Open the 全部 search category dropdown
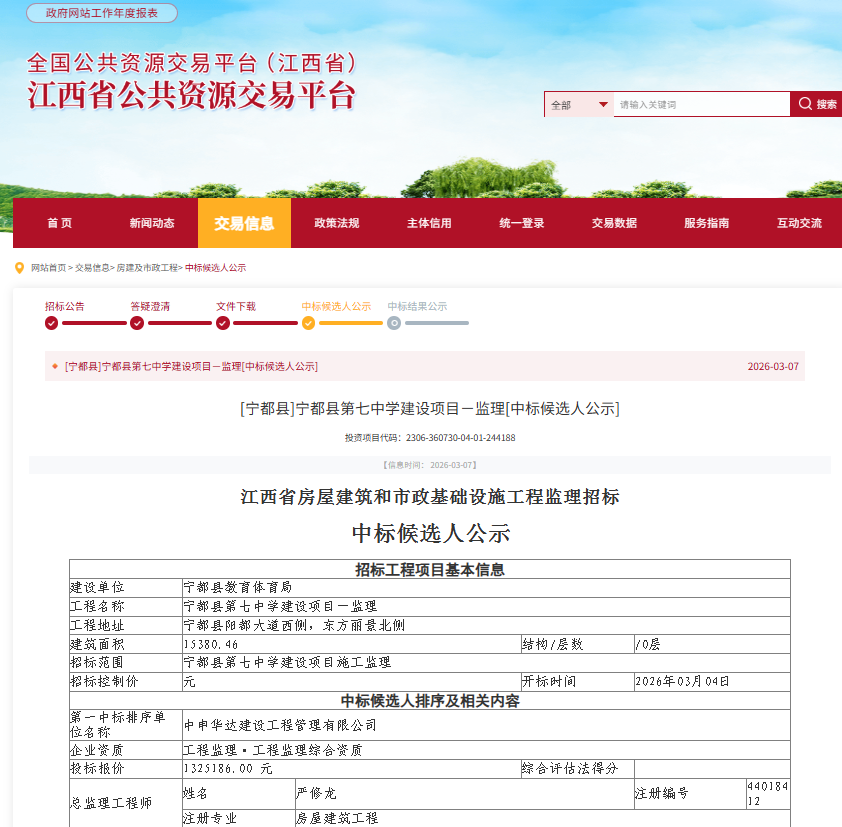This screenshot has height=827, width=842. click(579, 105)
